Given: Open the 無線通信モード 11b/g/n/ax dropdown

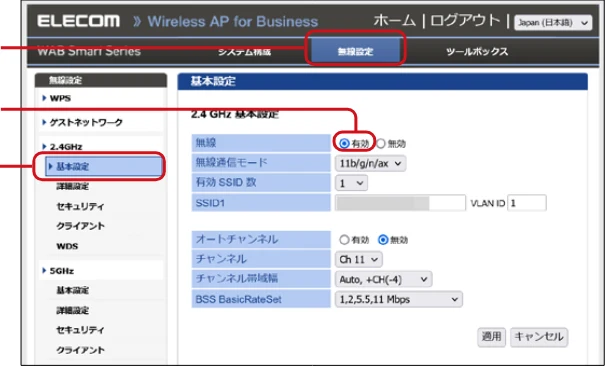Looking at the screenshot, I should (x=370, y=164).
